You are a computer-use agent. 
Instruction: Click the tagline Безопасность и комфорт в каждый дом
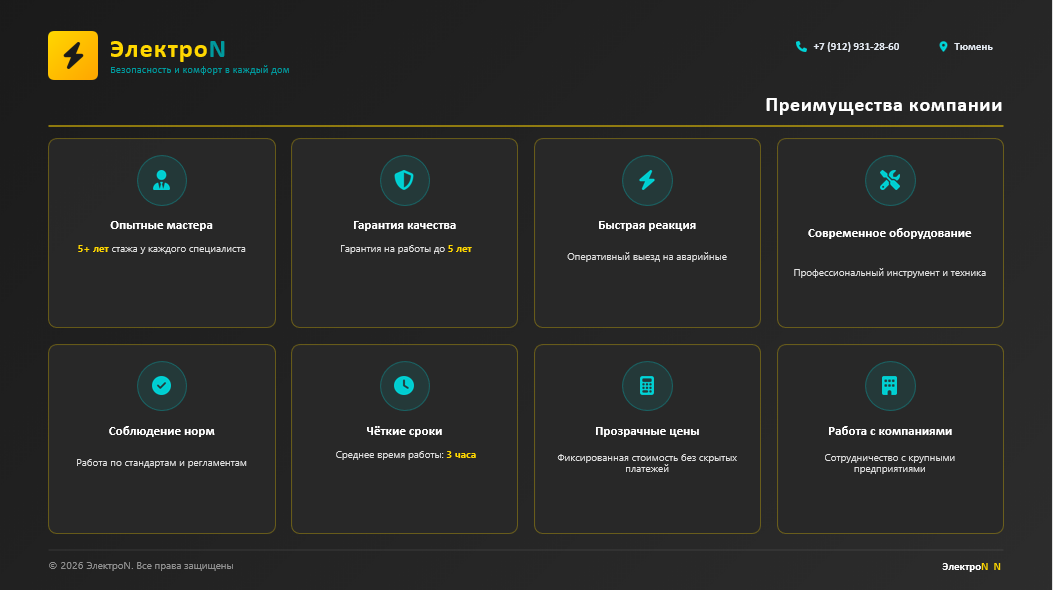[199, 70]
